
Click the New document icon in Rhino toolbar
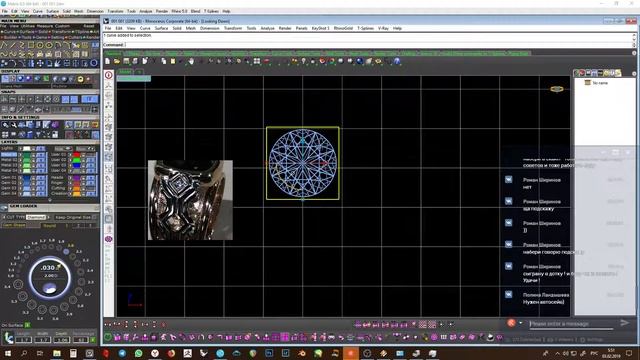pos(107,61)
